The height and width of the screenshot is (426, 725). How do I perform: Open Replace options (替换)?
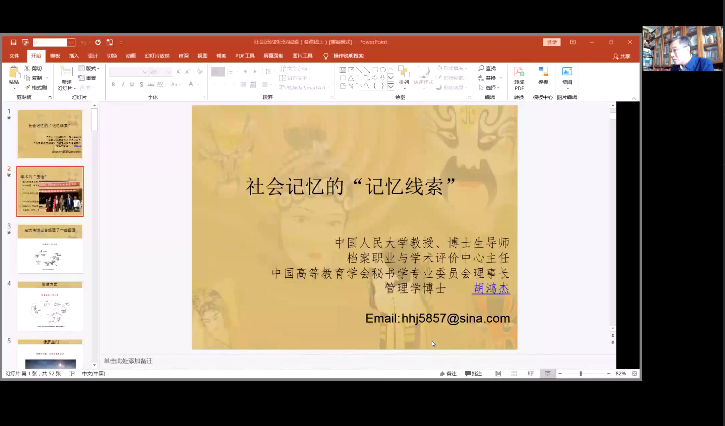[488, 78]
